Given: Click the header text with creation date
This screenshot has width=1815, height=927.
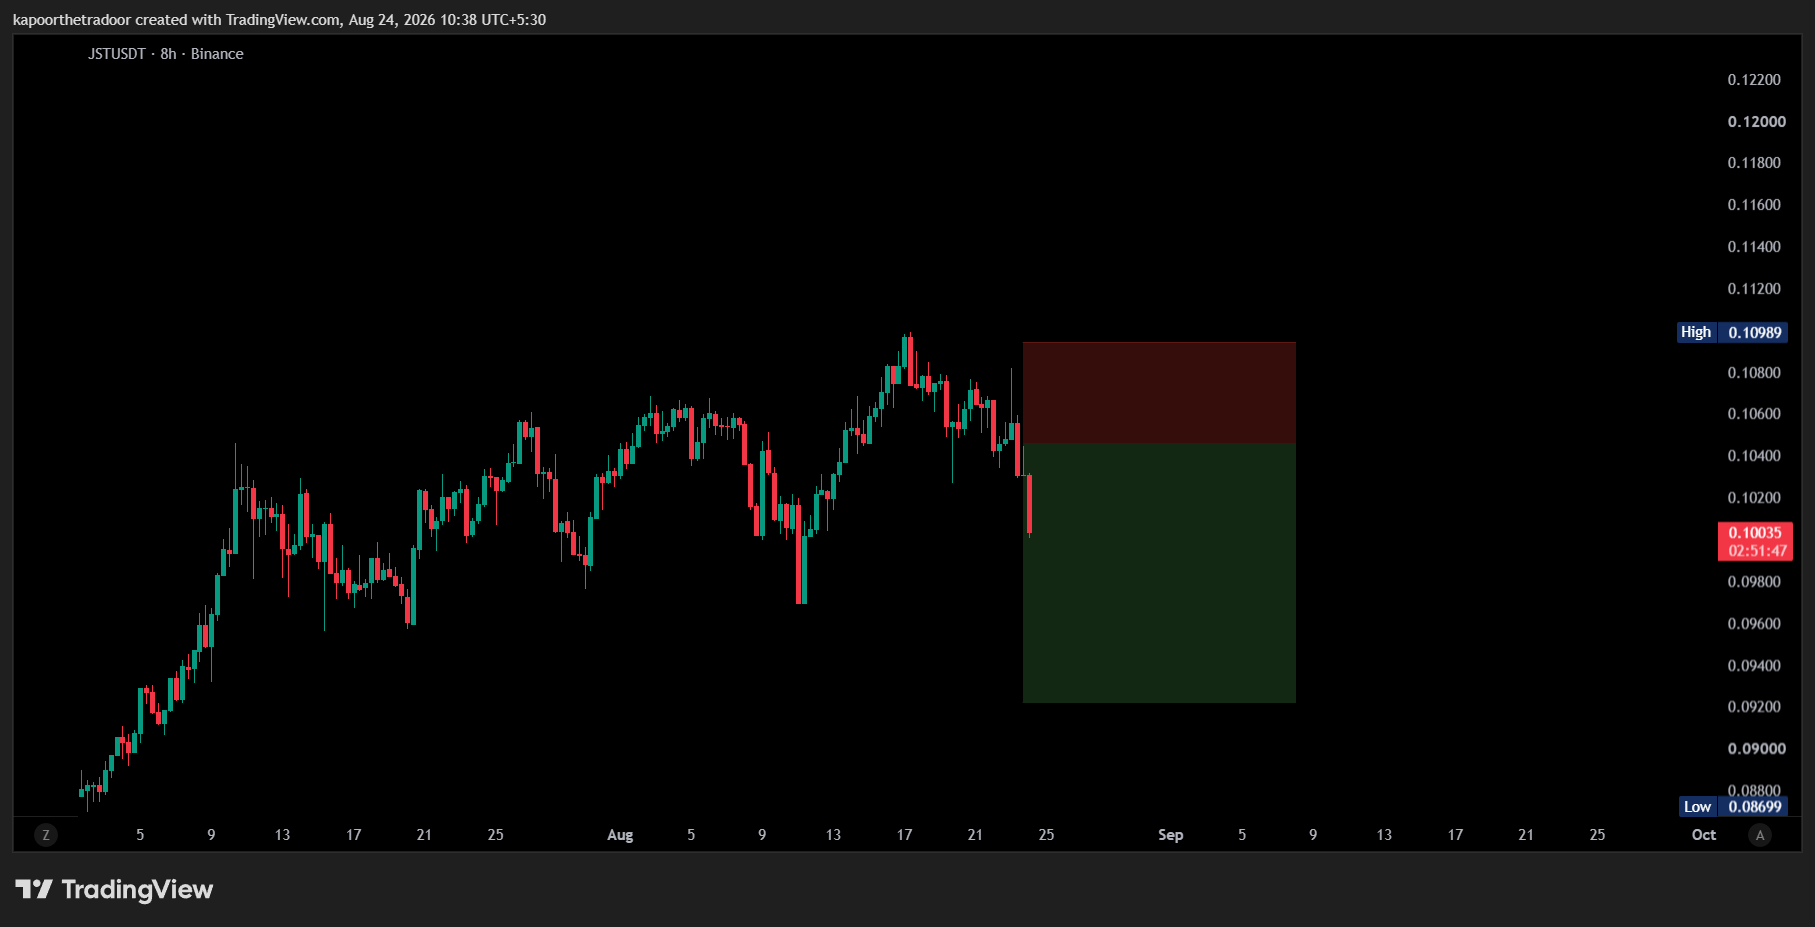Looking at the screenshot, I should pos(279,20).
